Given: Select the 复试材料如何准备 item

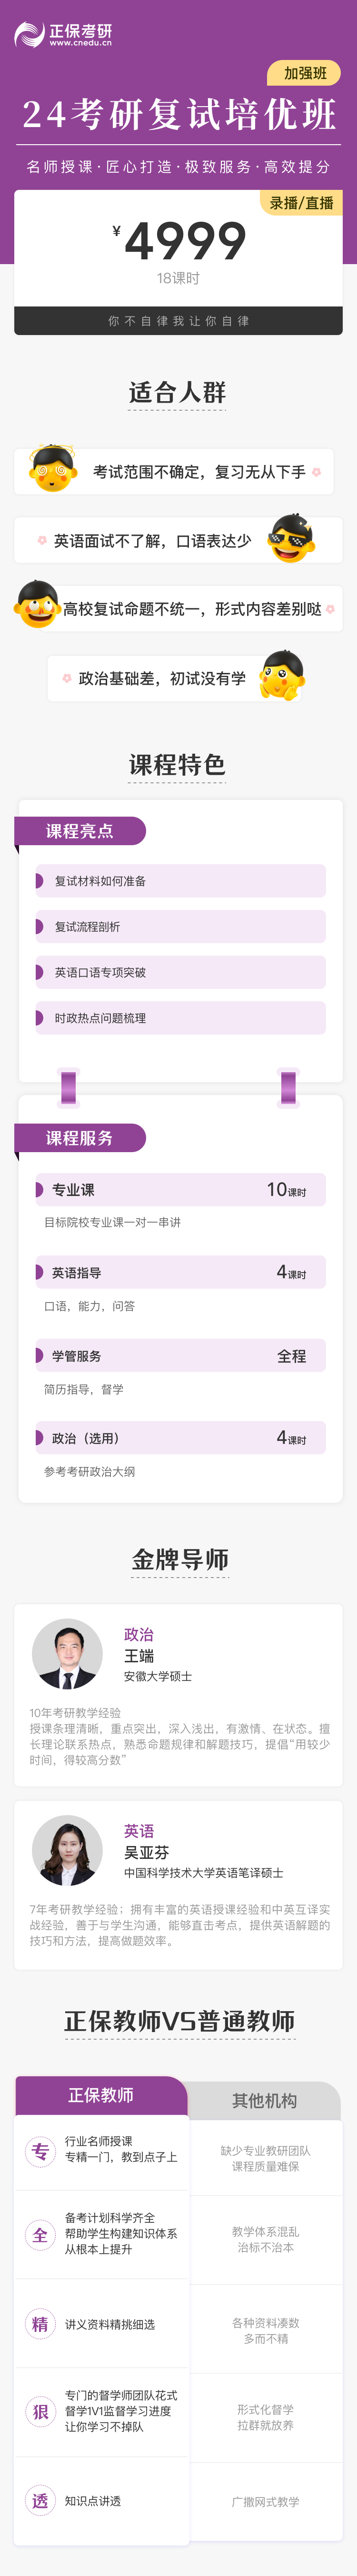Looking at the screenshot, I should tap(180, 881).
